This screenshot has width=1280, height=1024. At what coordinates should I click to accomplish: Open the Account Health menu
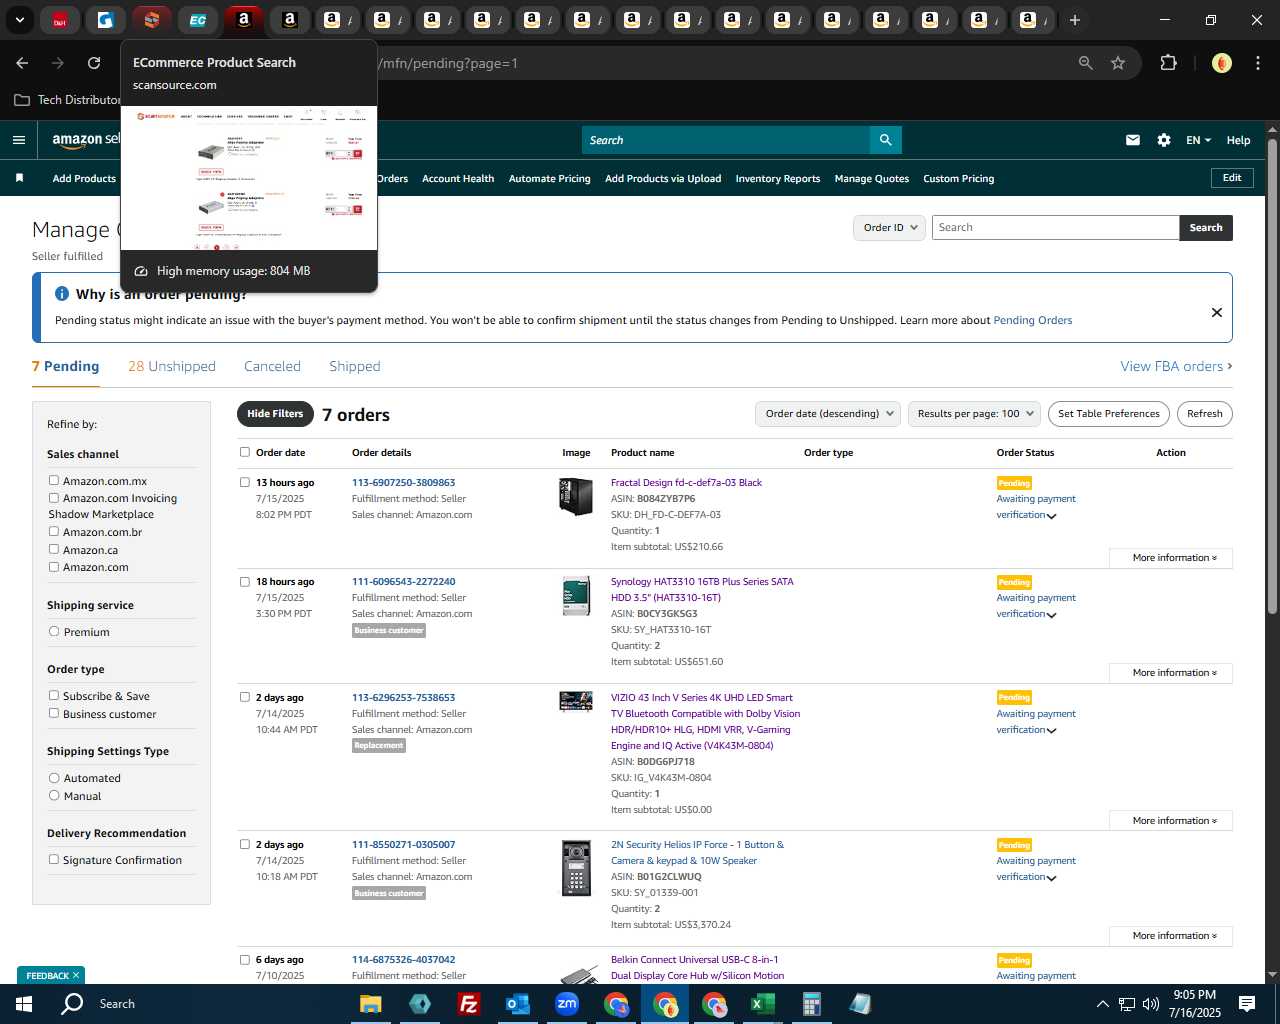tap(458, 179)
